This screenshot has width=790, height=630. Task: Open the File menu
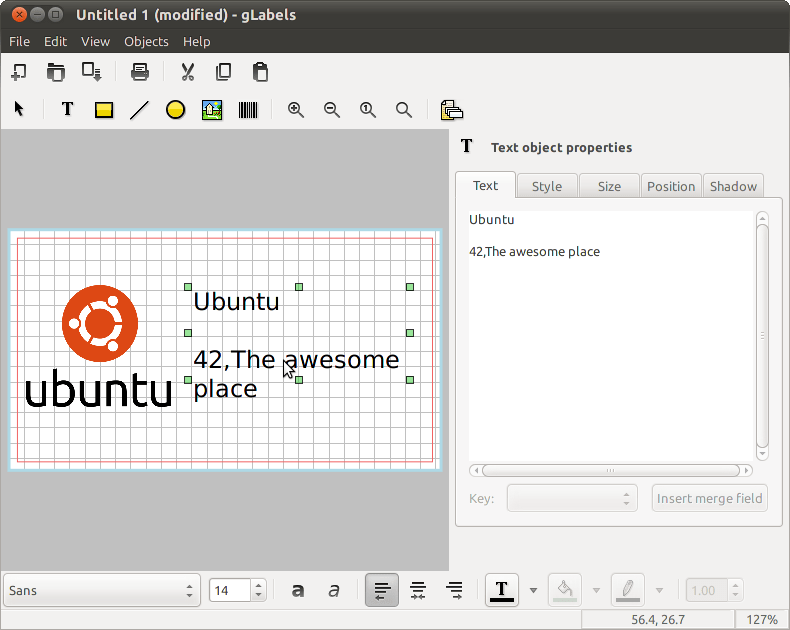pos(20,41)
